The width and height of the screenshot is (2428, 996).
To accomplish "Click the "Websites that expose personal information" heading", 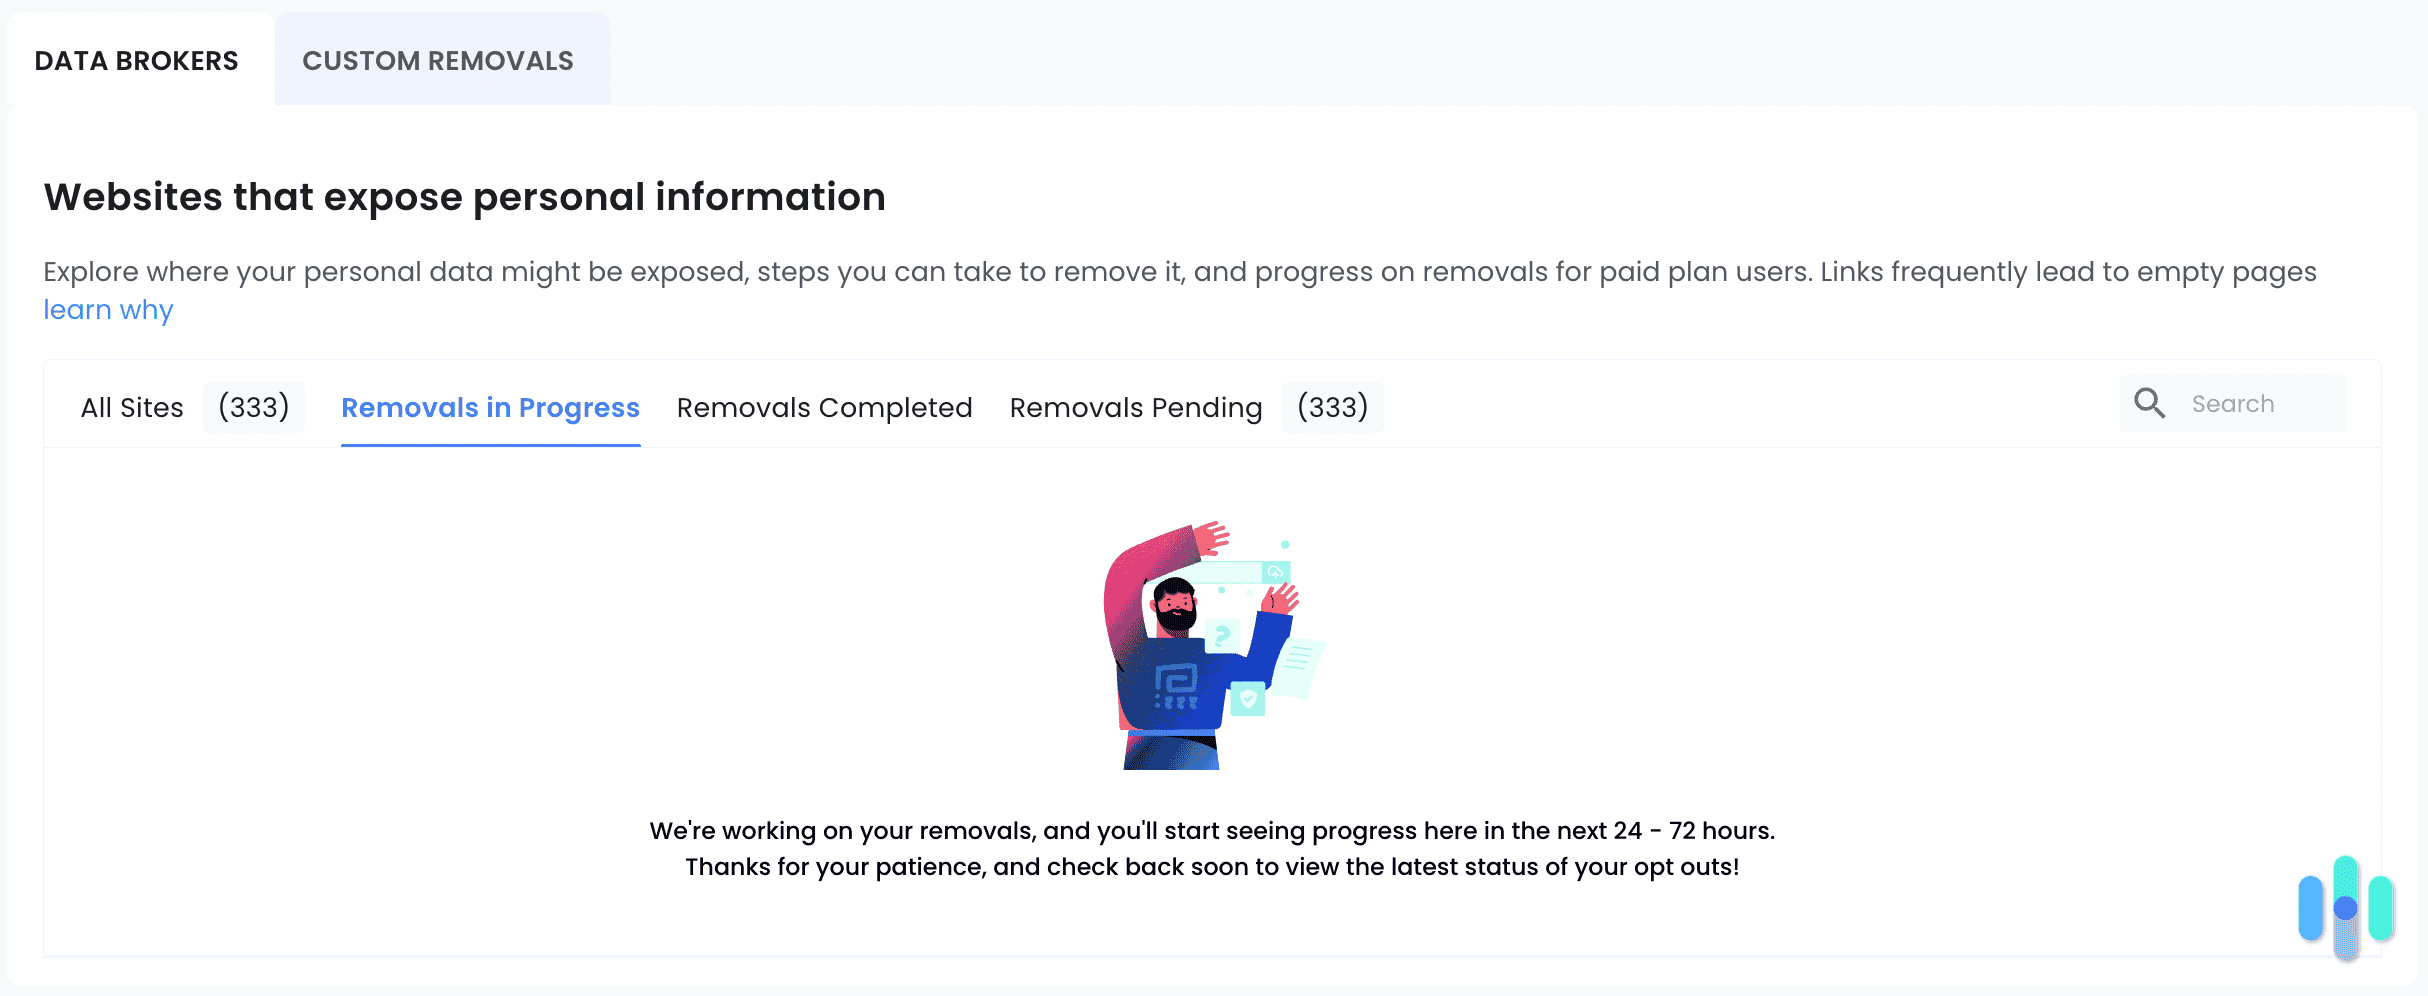I will tap(465, 197).
